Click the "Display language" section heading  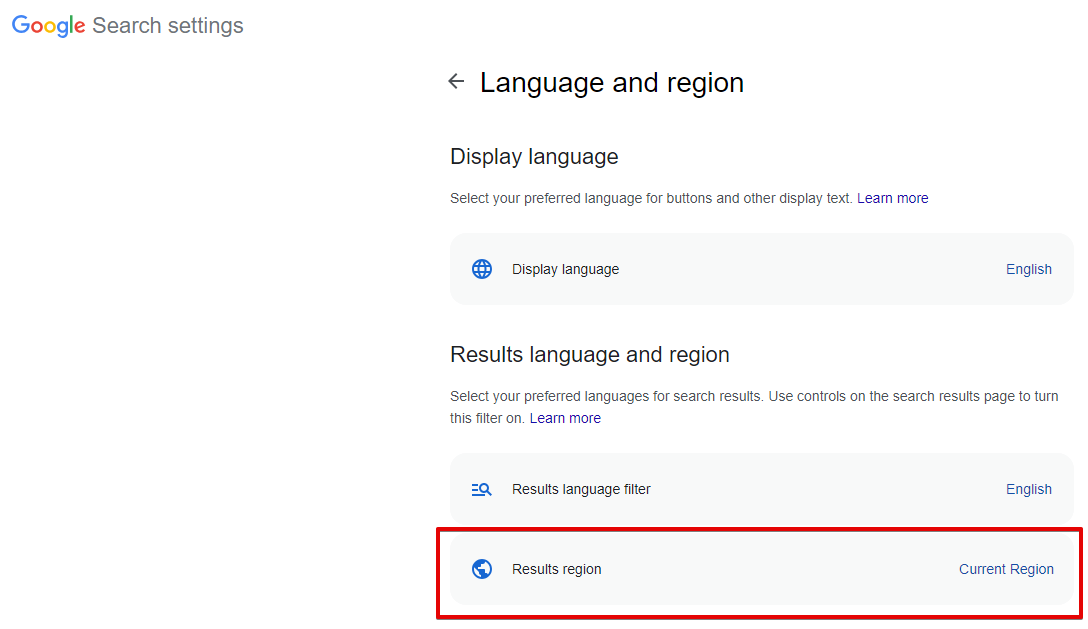click(534, 156)
